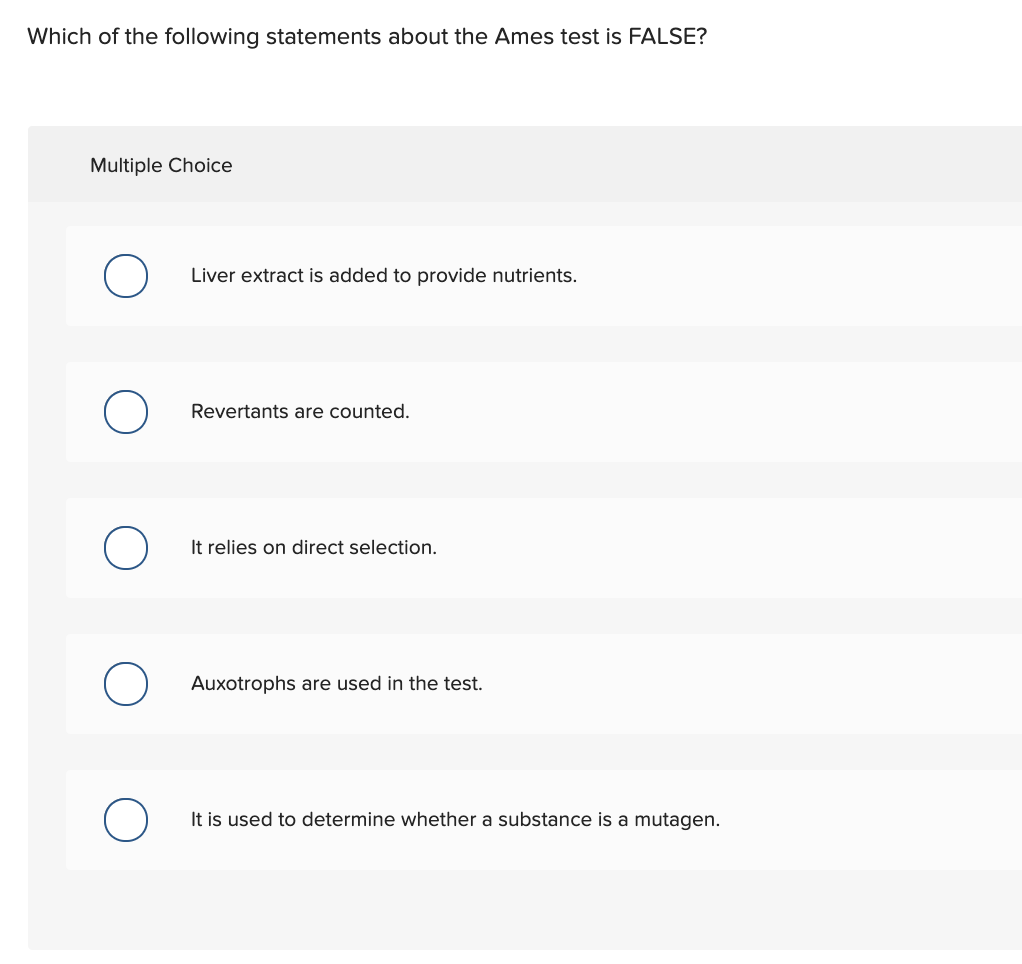Click the text 'Liver extract is added to provide nutrients.'

click(x=383, y=276)
